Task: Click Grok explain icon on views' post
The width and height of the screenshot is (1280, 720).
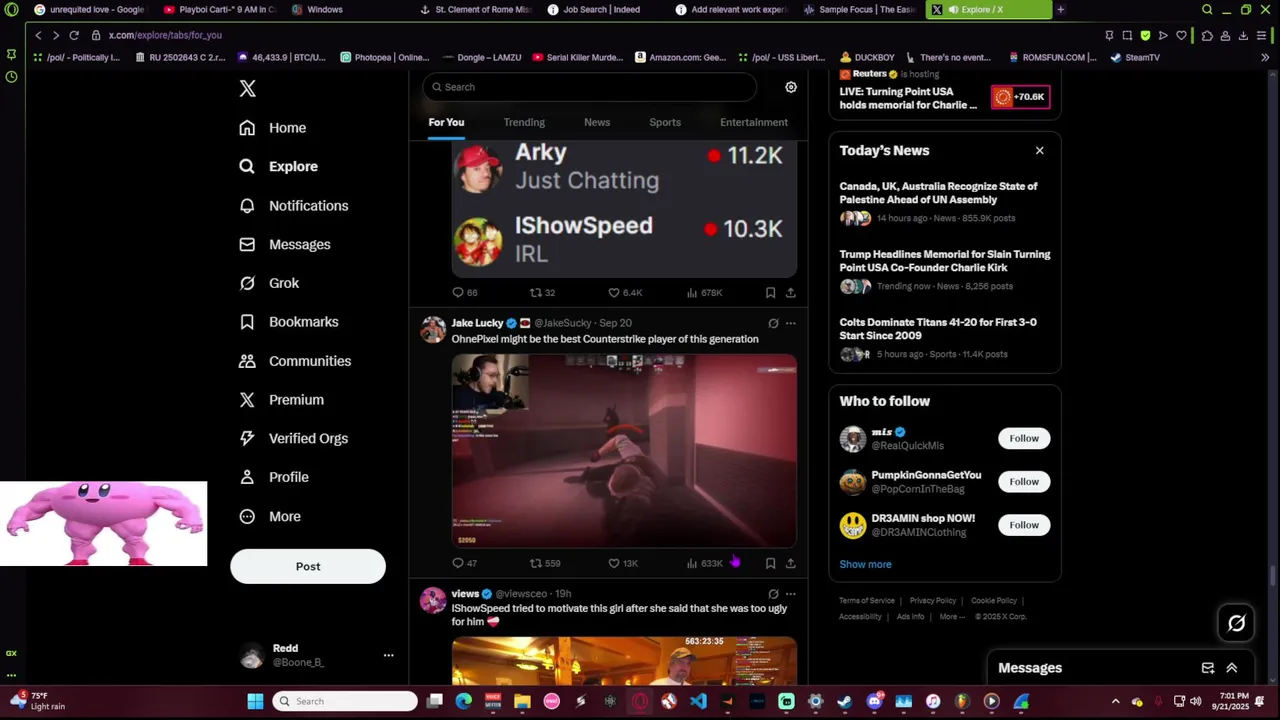Action: tap(773, 594)
